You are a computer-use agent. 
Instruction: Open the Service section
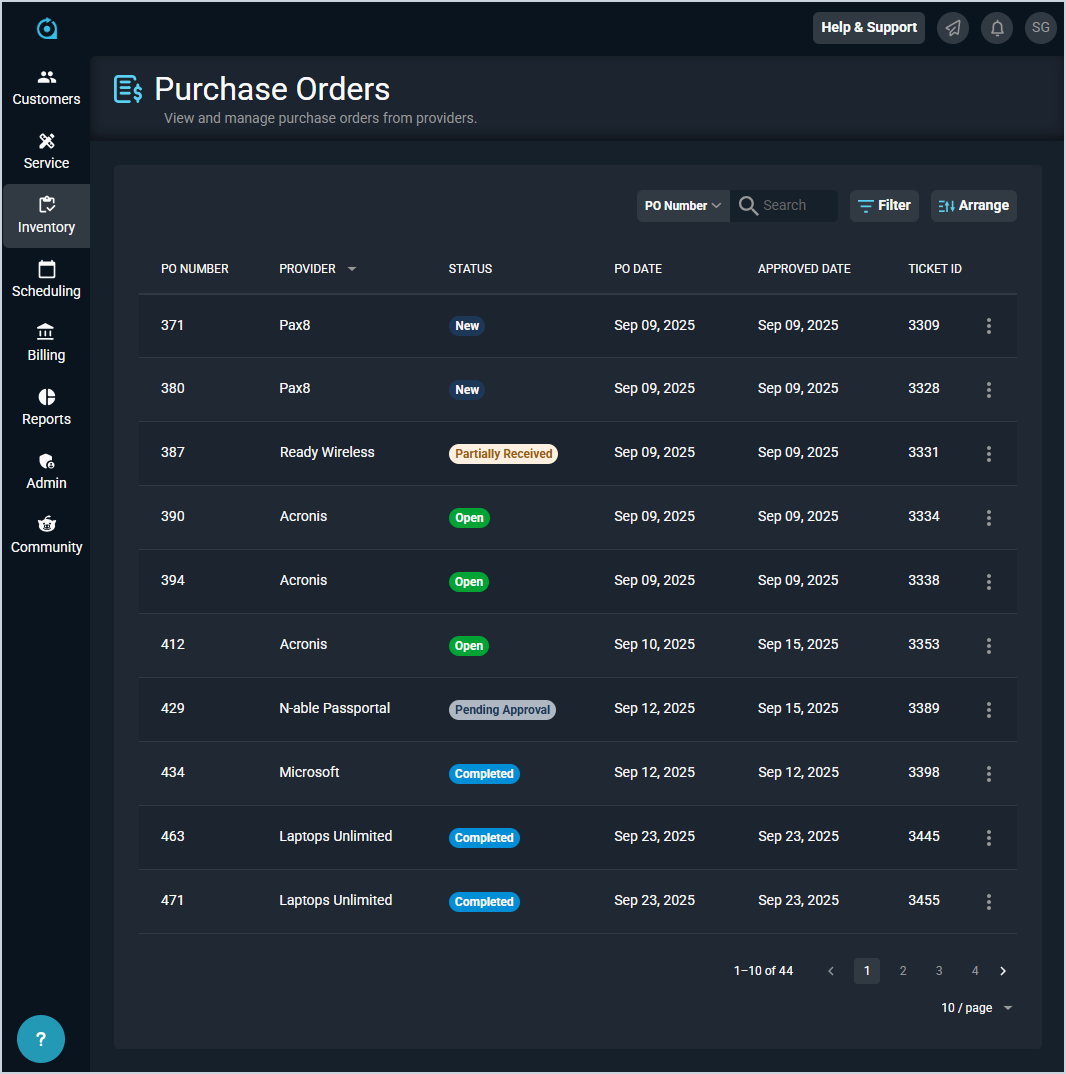[x=46, y=152]
